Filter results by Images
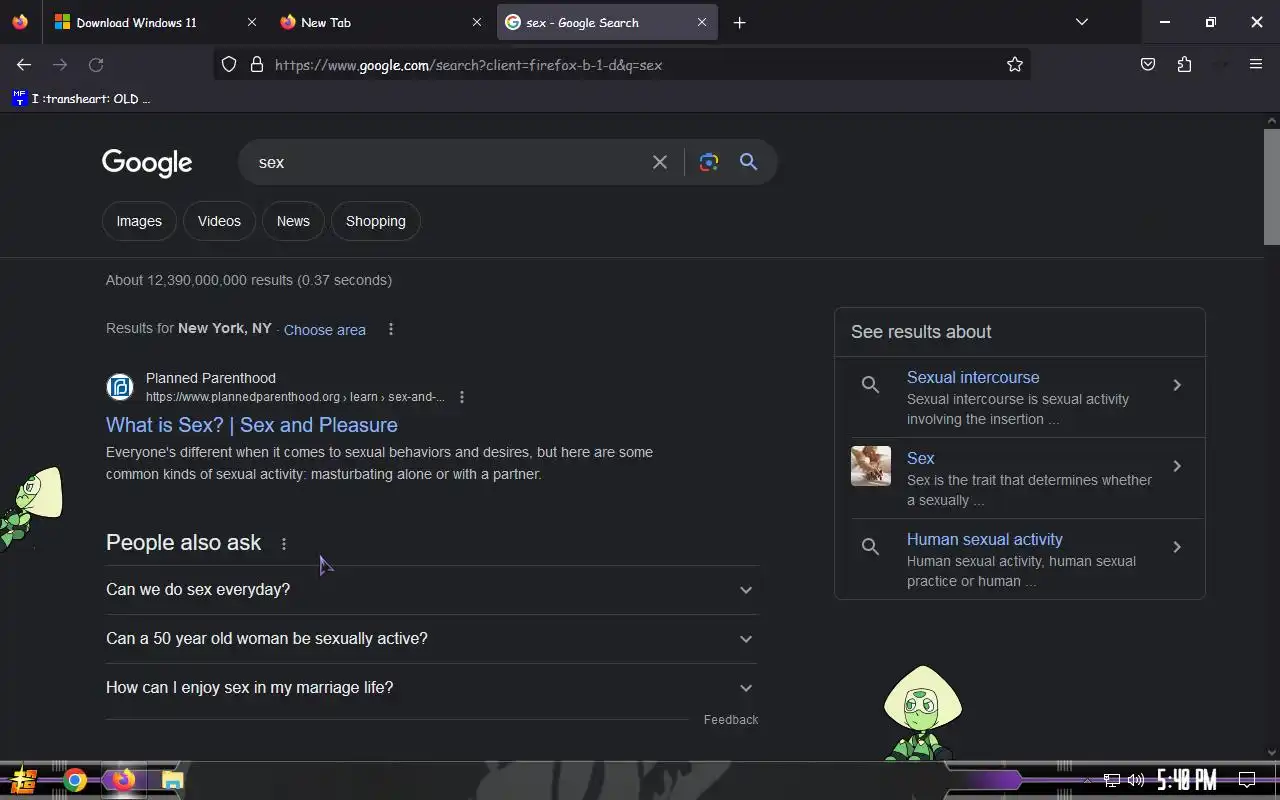Image resolution: width=1280 pixels, height=800 pixels. pos(139,221)
